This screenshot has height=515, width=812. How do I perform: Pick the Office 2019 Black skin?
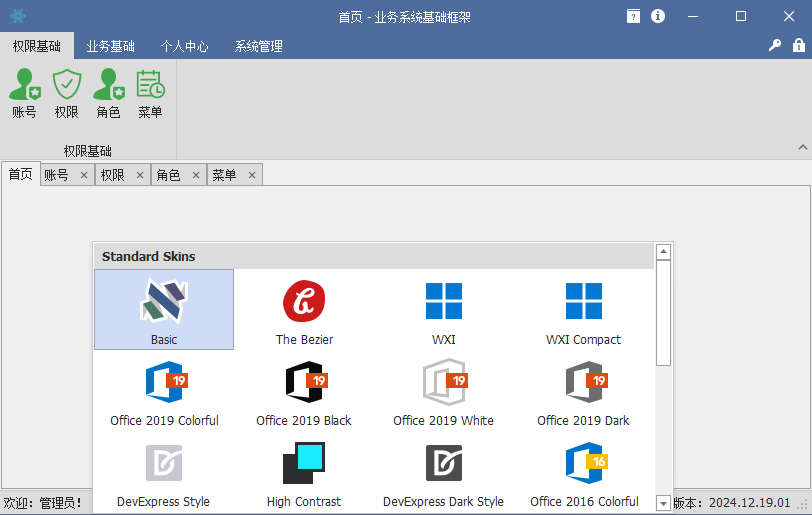(304, 391)
